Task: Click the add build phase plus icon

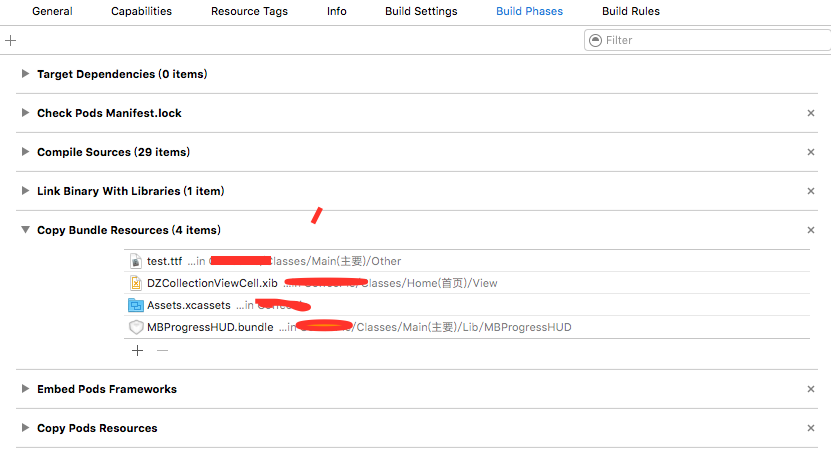Action: click(11, 40)
